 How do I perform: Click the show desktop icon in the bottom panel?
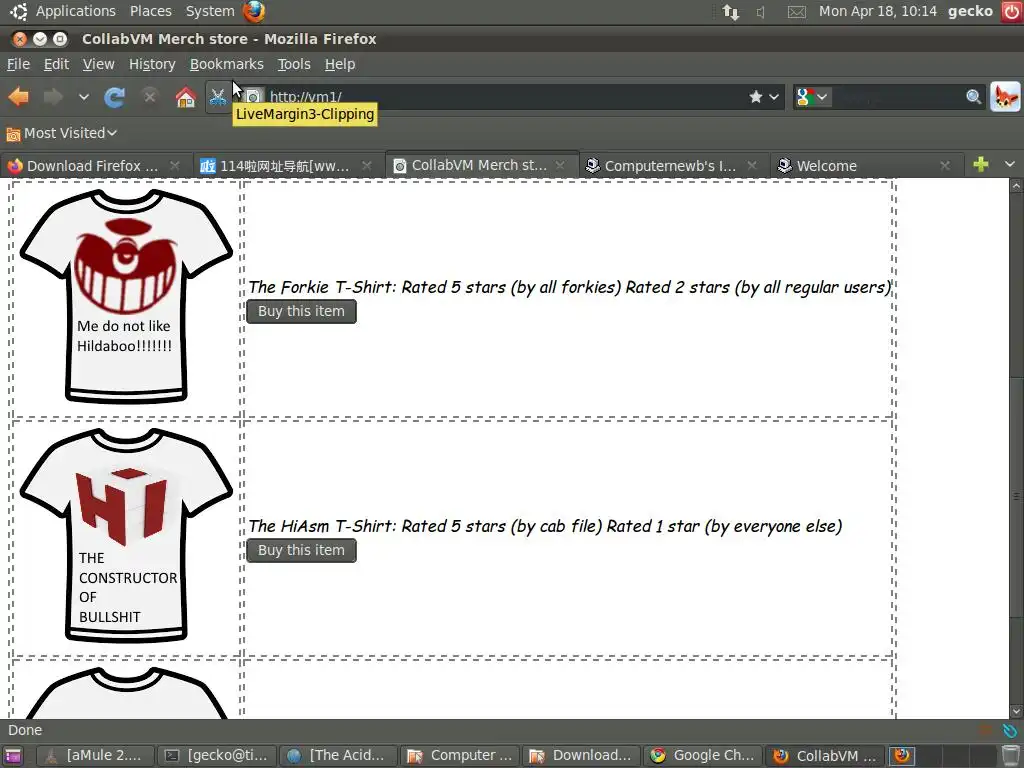click(12, 756)
